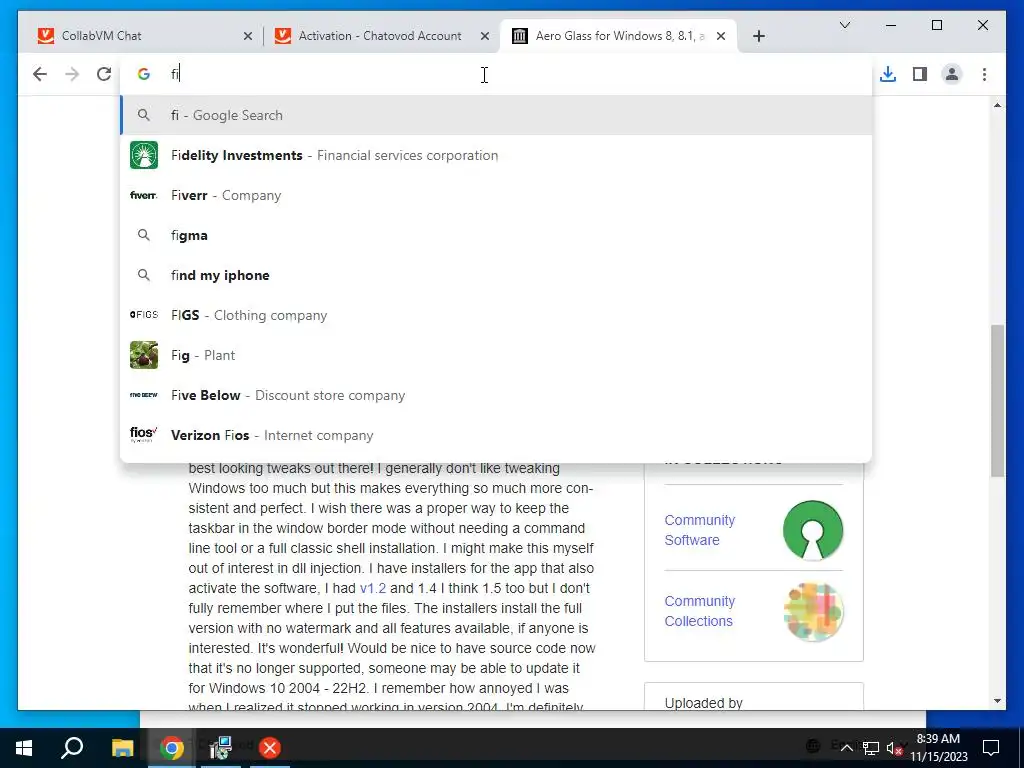
Task: Click the forward navigation arrow
Action: 72,74
